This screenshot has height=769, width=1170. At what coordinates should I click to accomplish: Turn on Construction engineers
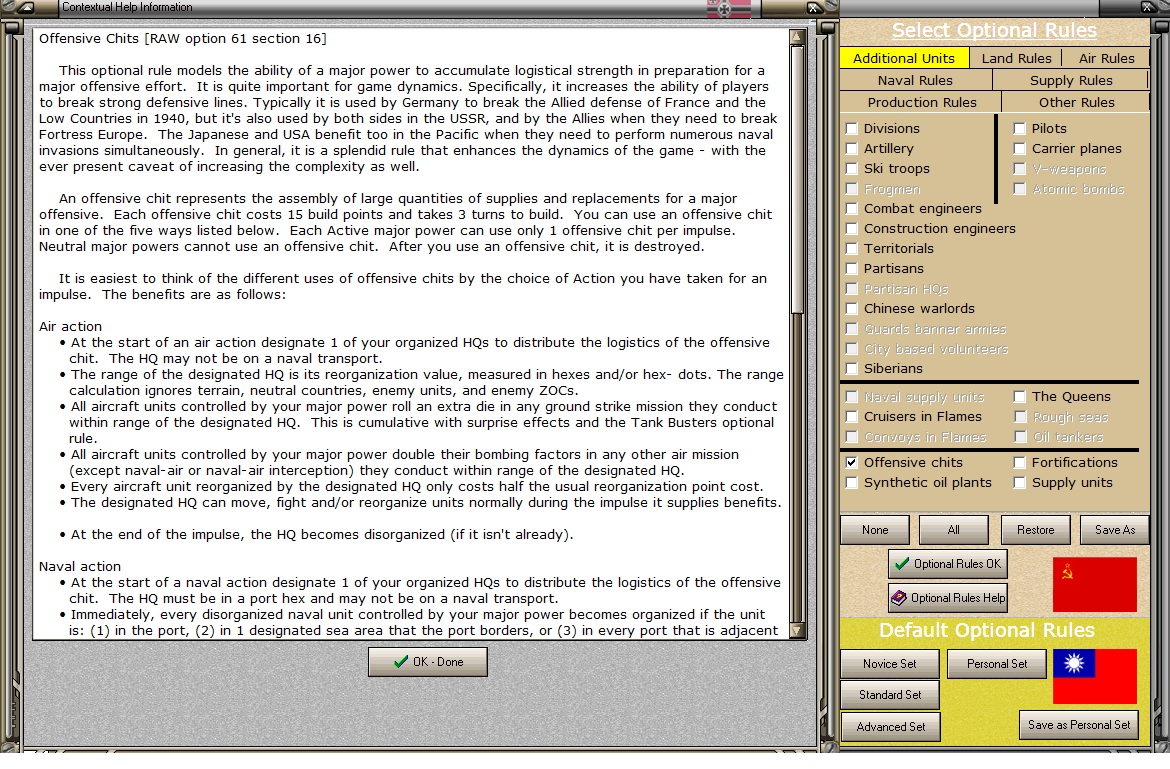(851, 228)
